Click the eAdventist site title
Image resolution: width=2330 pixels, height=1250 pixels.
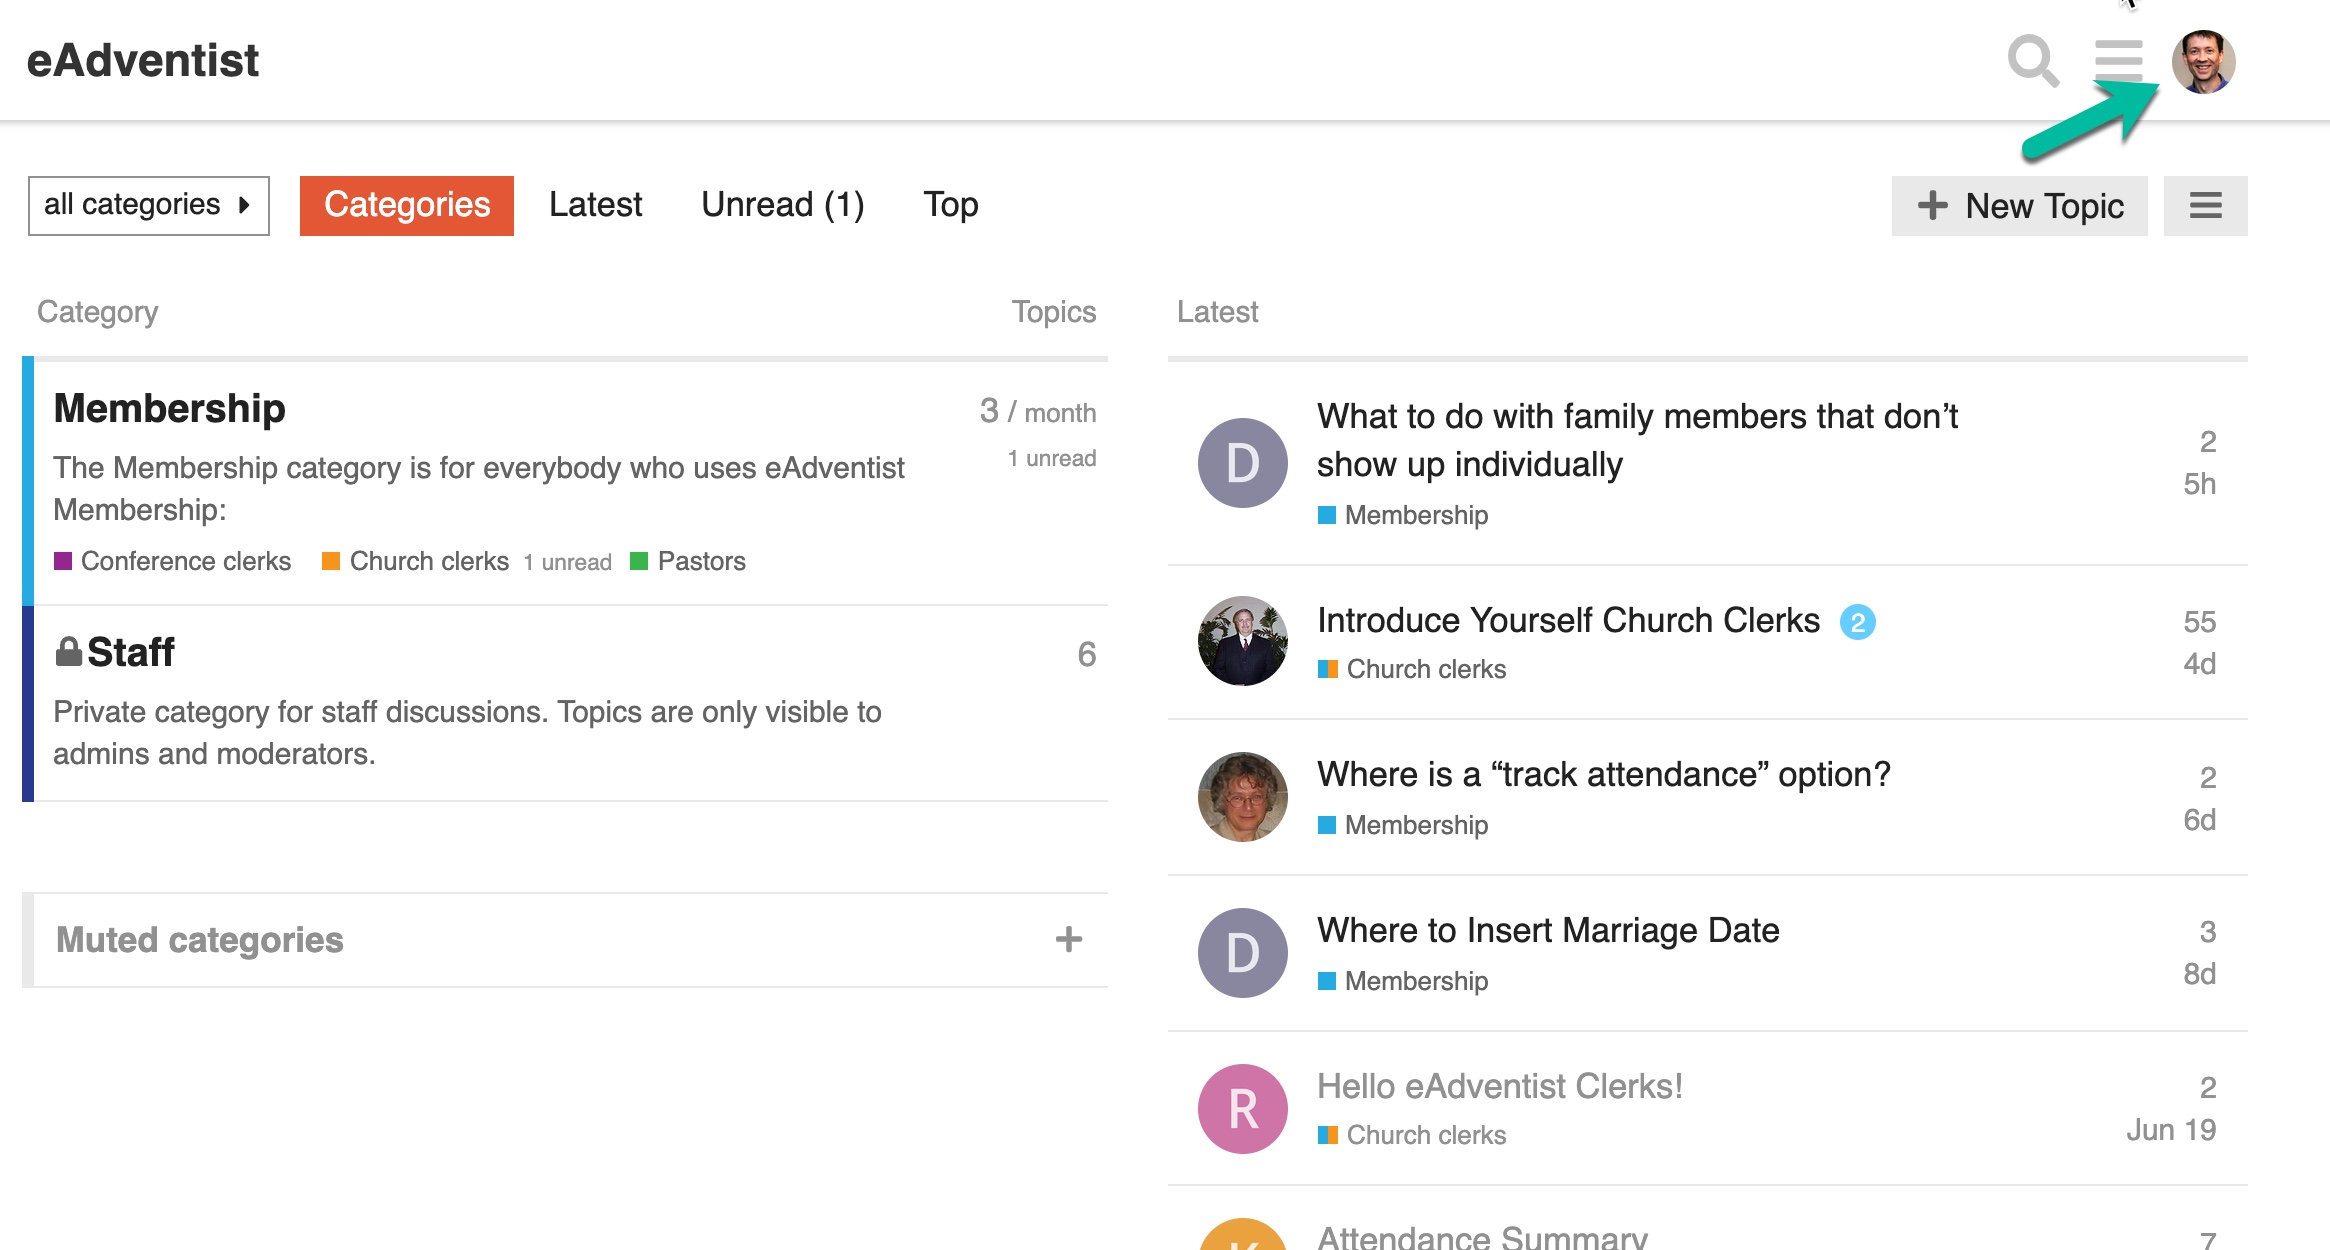[143, 60]
